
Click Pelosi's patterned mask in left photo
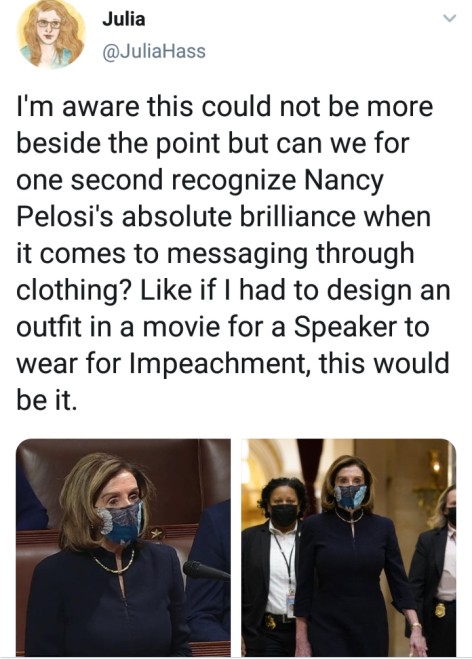click(120, 522)
